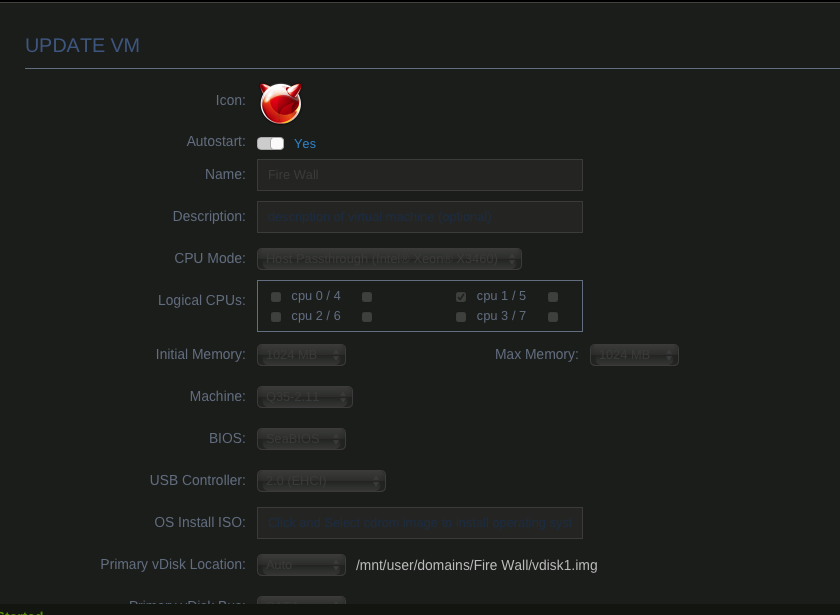Viewport: 840px width, 615px height.
Task: Click the 'cpu 2 / 6' label
Action: 316,316
